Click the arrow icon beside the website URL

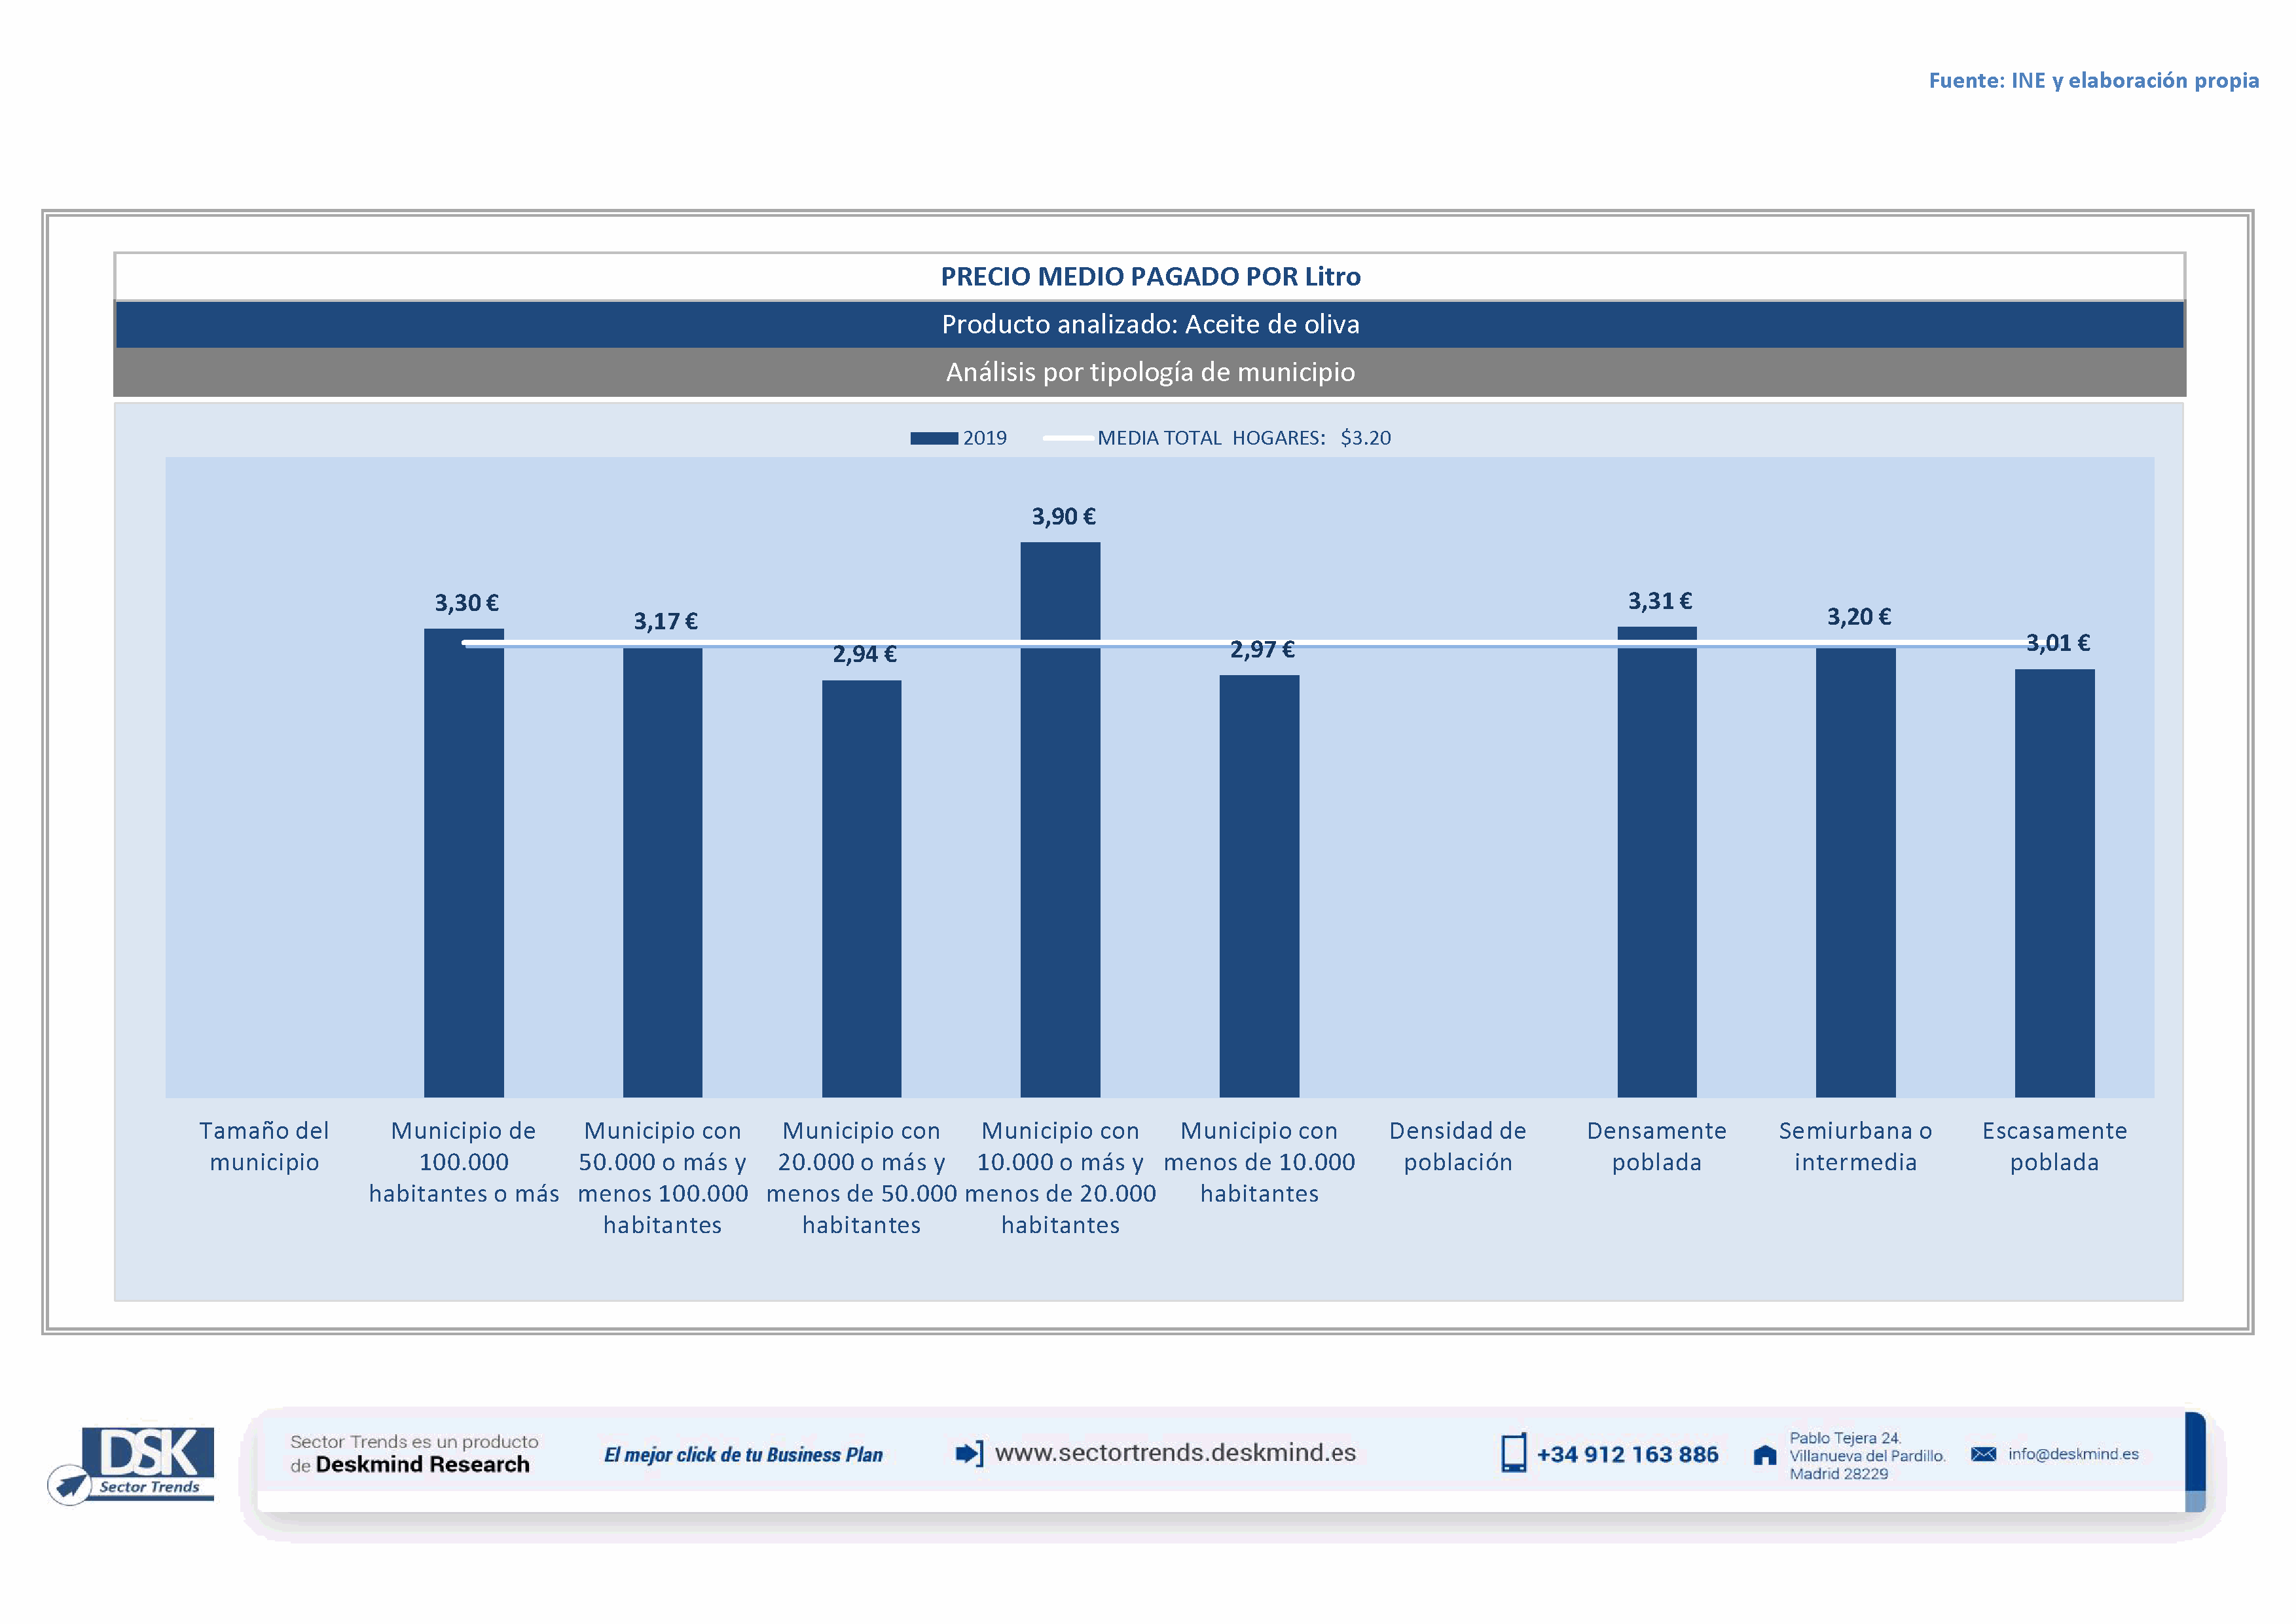click(x=968, y=1453)
